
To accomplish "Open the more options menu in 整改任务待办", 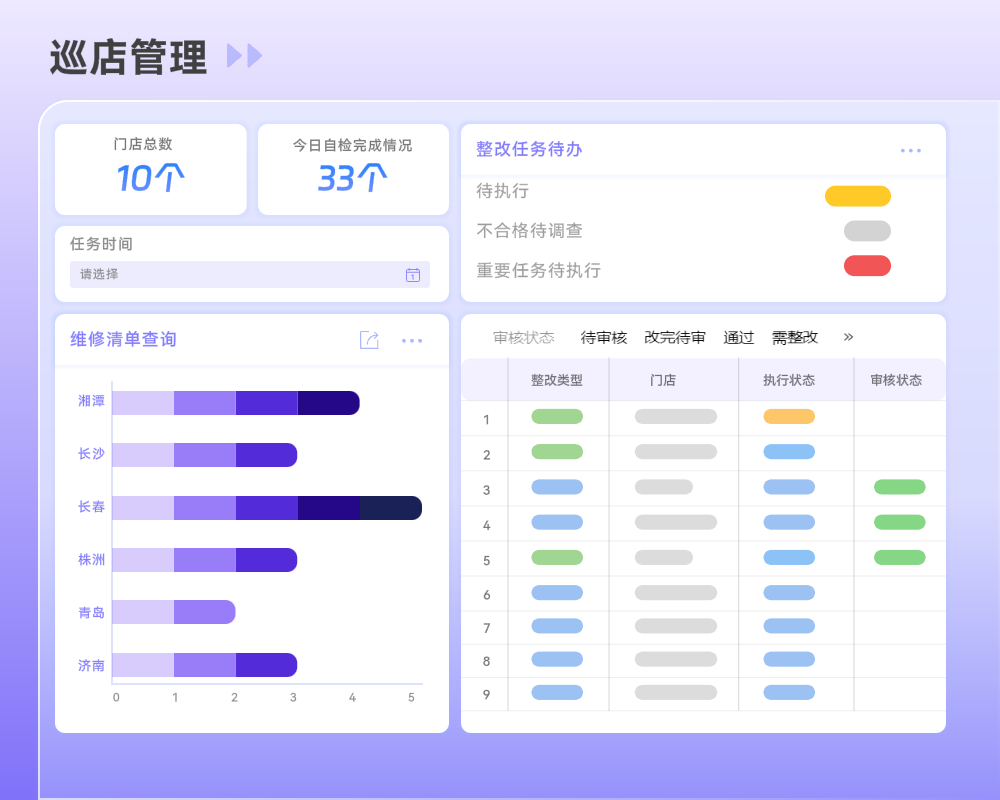I will (910, 150).
